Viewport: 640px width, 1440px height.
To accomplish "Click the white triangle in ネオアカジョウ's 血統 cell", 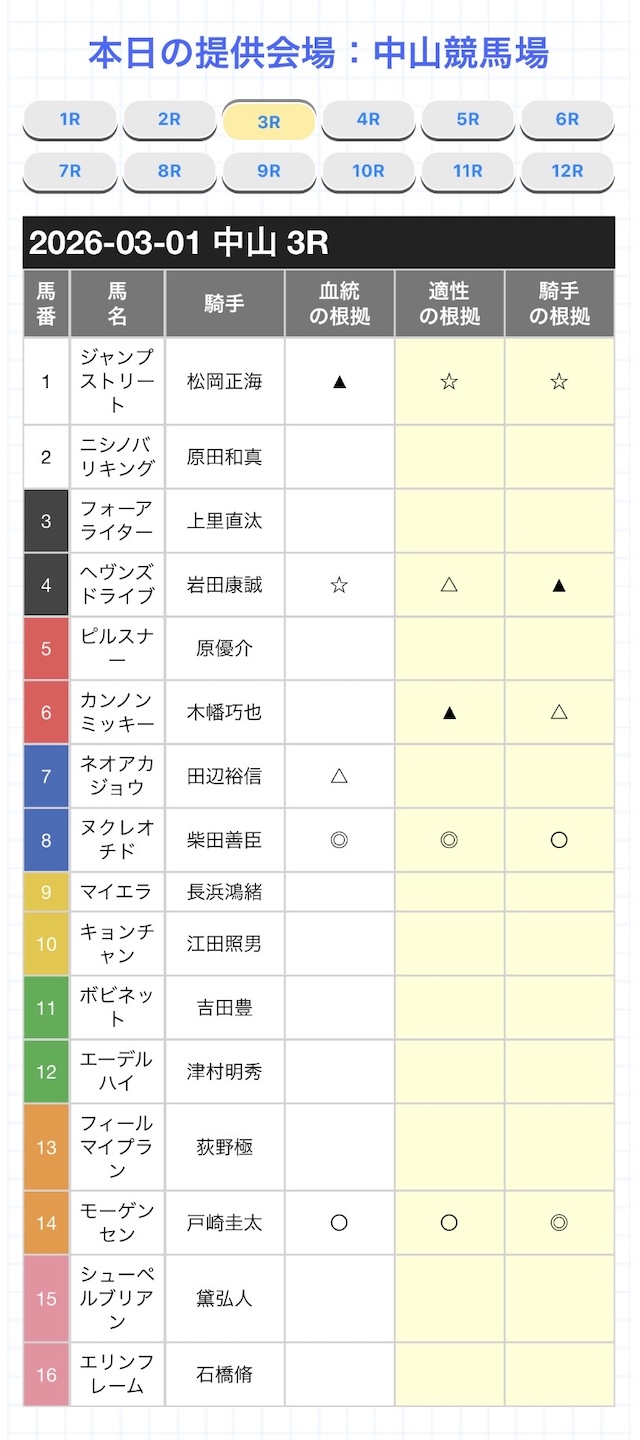I will pos(339,776).
